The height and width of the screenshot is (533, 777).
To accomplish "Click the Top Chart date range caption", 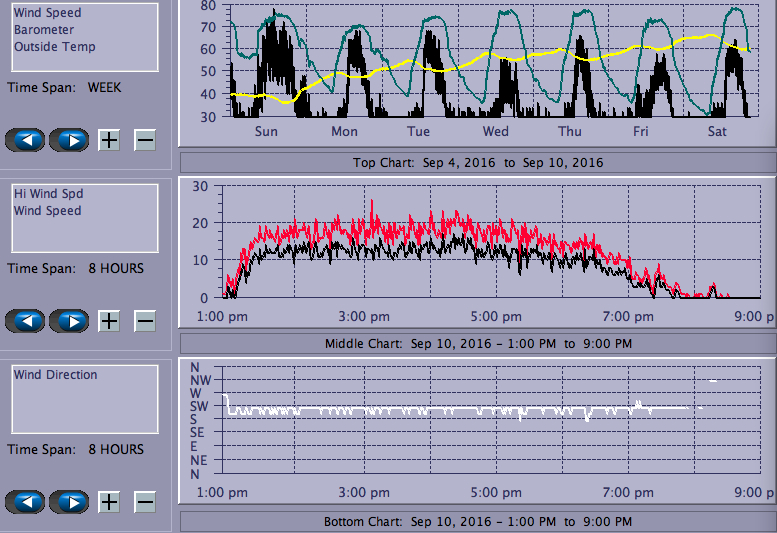I will pyautogui.click(x=478, y=162).
